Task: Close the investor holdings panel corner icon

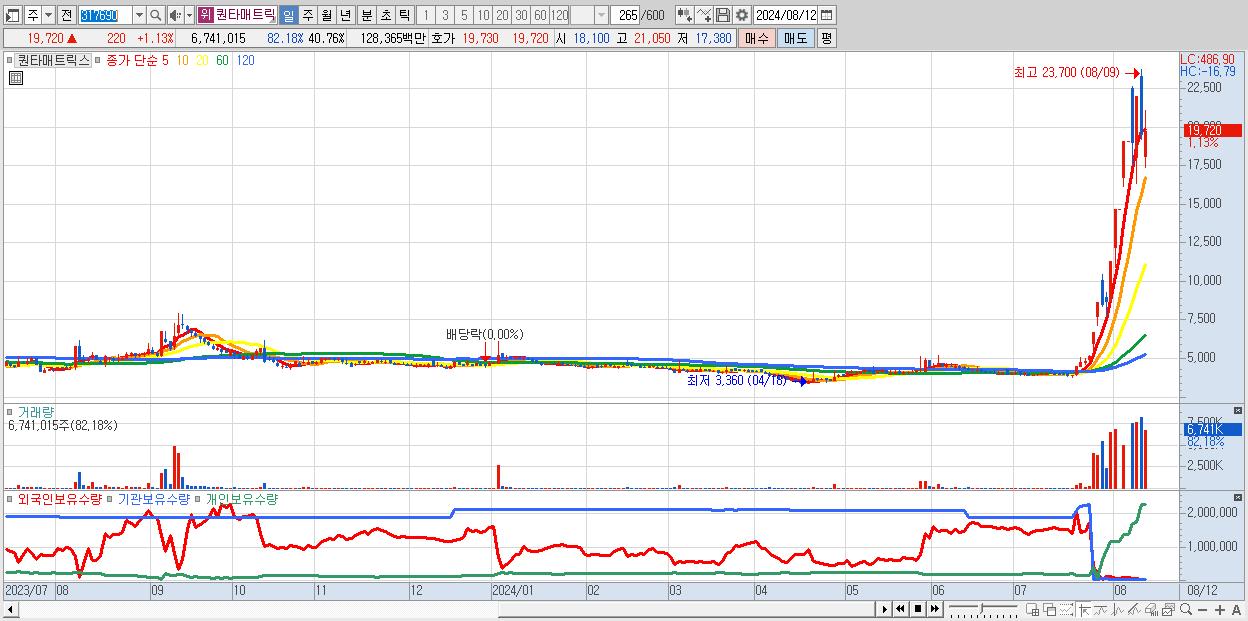Action: pyautogui.click(x=1238, y=498)
